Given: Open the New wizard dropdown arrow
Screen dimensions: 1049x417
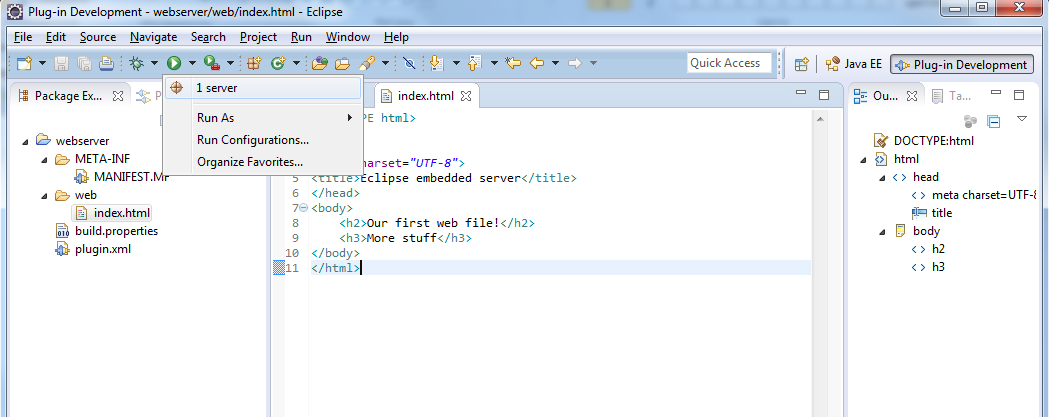Looking at the screenshot, I should coord(42,64).
